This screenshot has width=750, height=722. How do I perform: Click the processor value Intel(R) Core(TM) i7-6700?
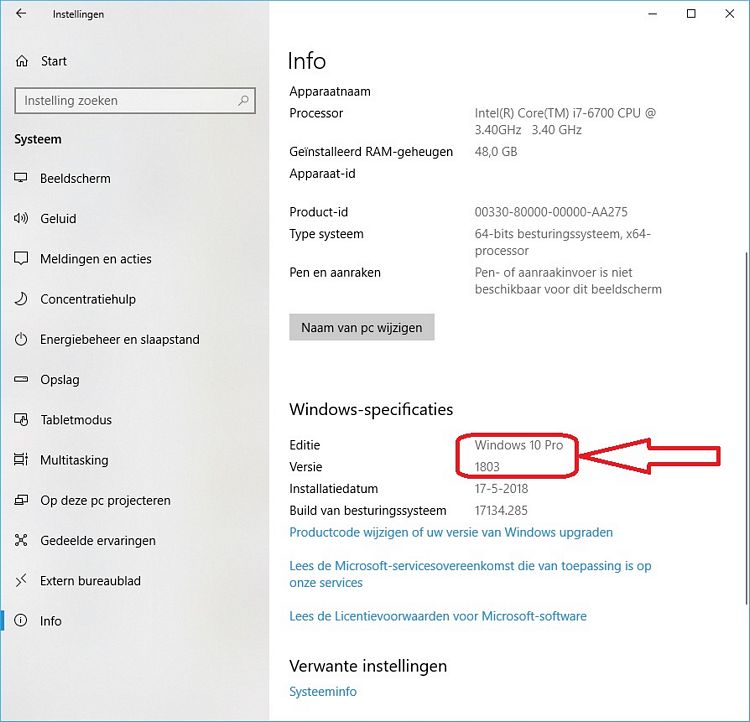tap(565, 122)
